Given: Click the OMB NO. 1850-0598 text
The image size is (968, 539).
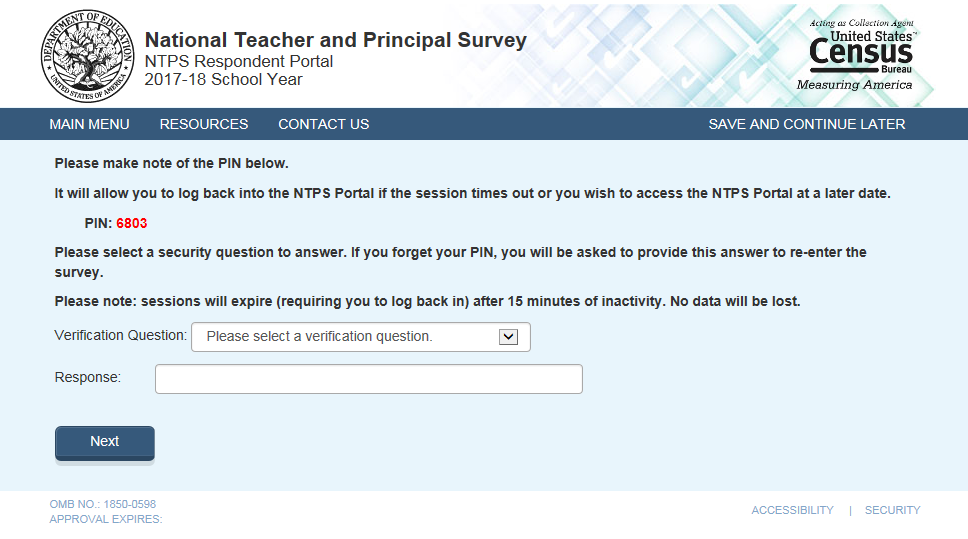Looking at the screenshot, I should (102, 504).
